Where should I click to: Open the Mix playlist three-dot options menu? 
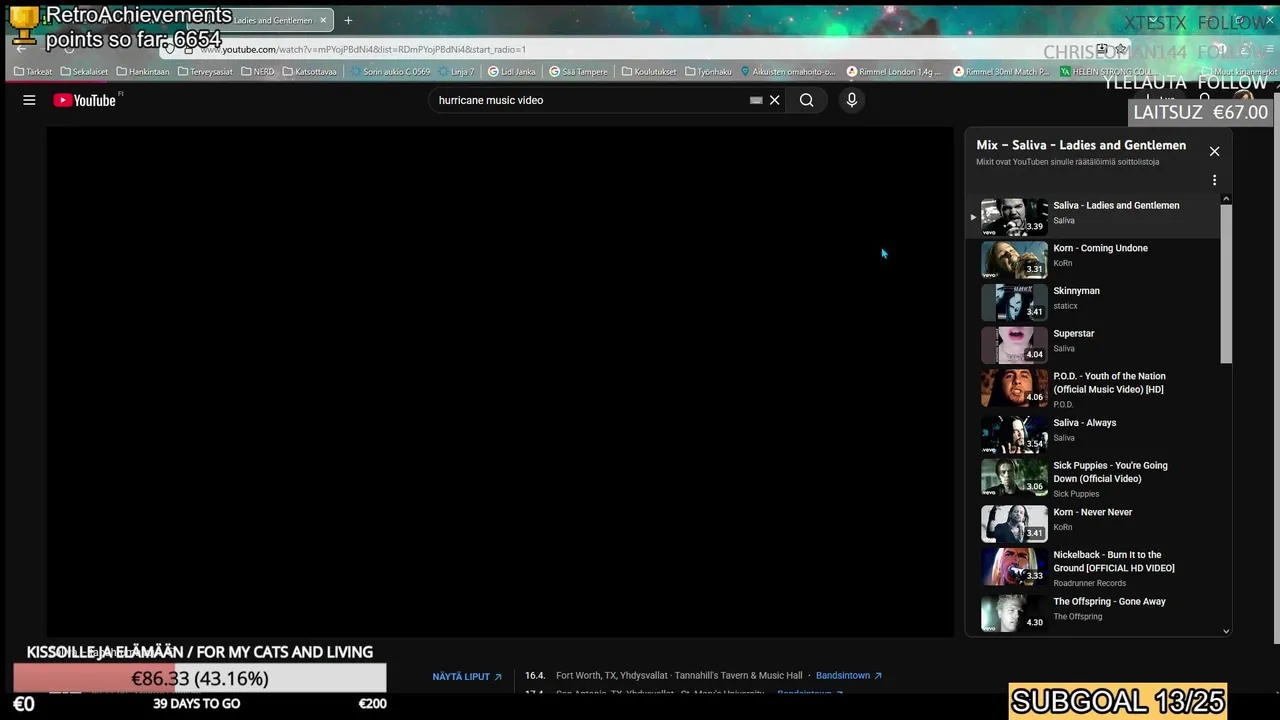(x=1214, y=180)
